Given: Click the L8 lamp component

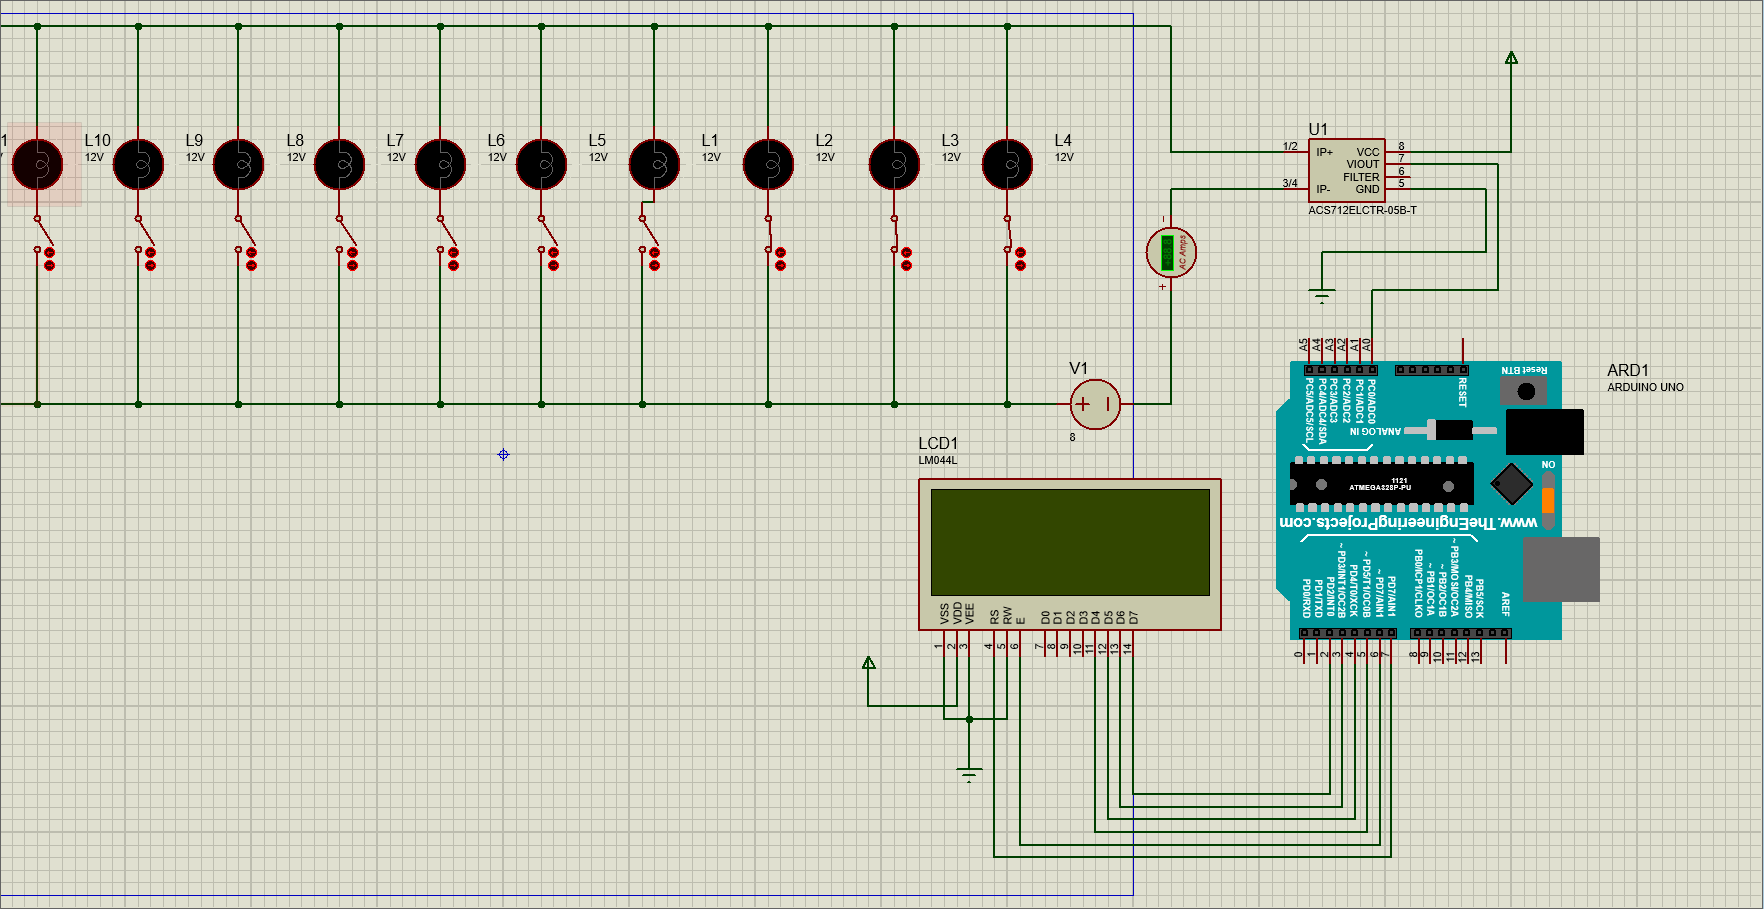Looking at the screenshot, I should [x=239, y=164].
